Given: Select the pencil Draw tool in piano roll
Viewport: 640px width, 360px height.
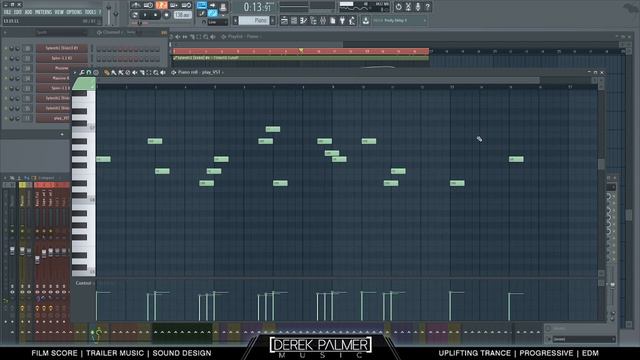Looking at the screenshot, I should pyautogui.click(x=107, y=73).
